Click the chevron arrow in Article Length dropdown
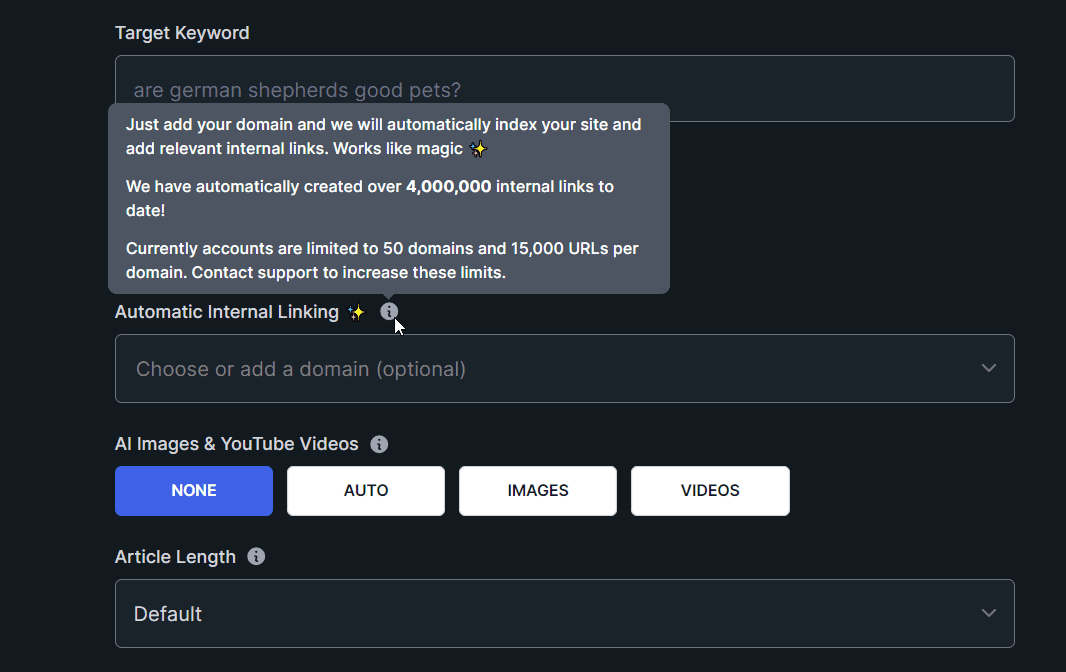The height and width of the screenshot is (672, 1066). (x=988, y=613)
